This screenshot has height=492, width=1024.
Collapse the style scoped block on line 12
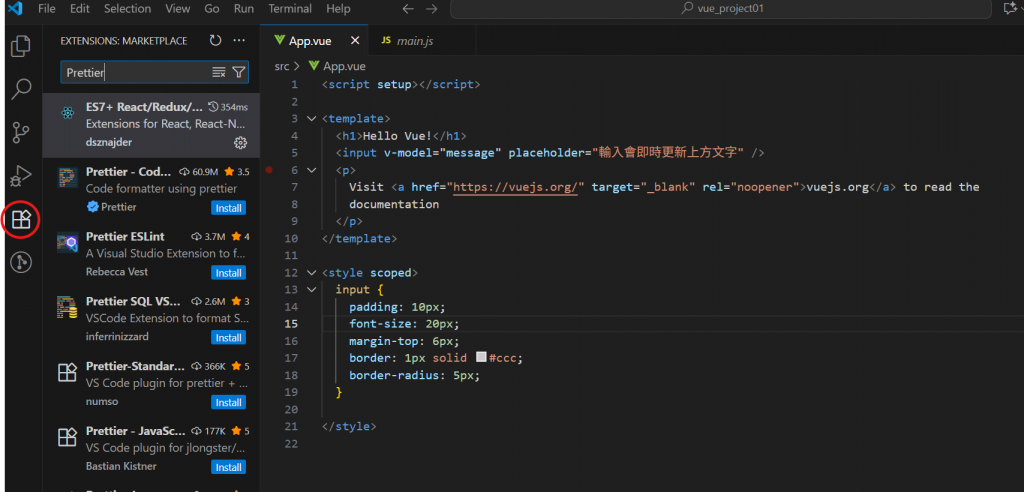pos(312,272)
